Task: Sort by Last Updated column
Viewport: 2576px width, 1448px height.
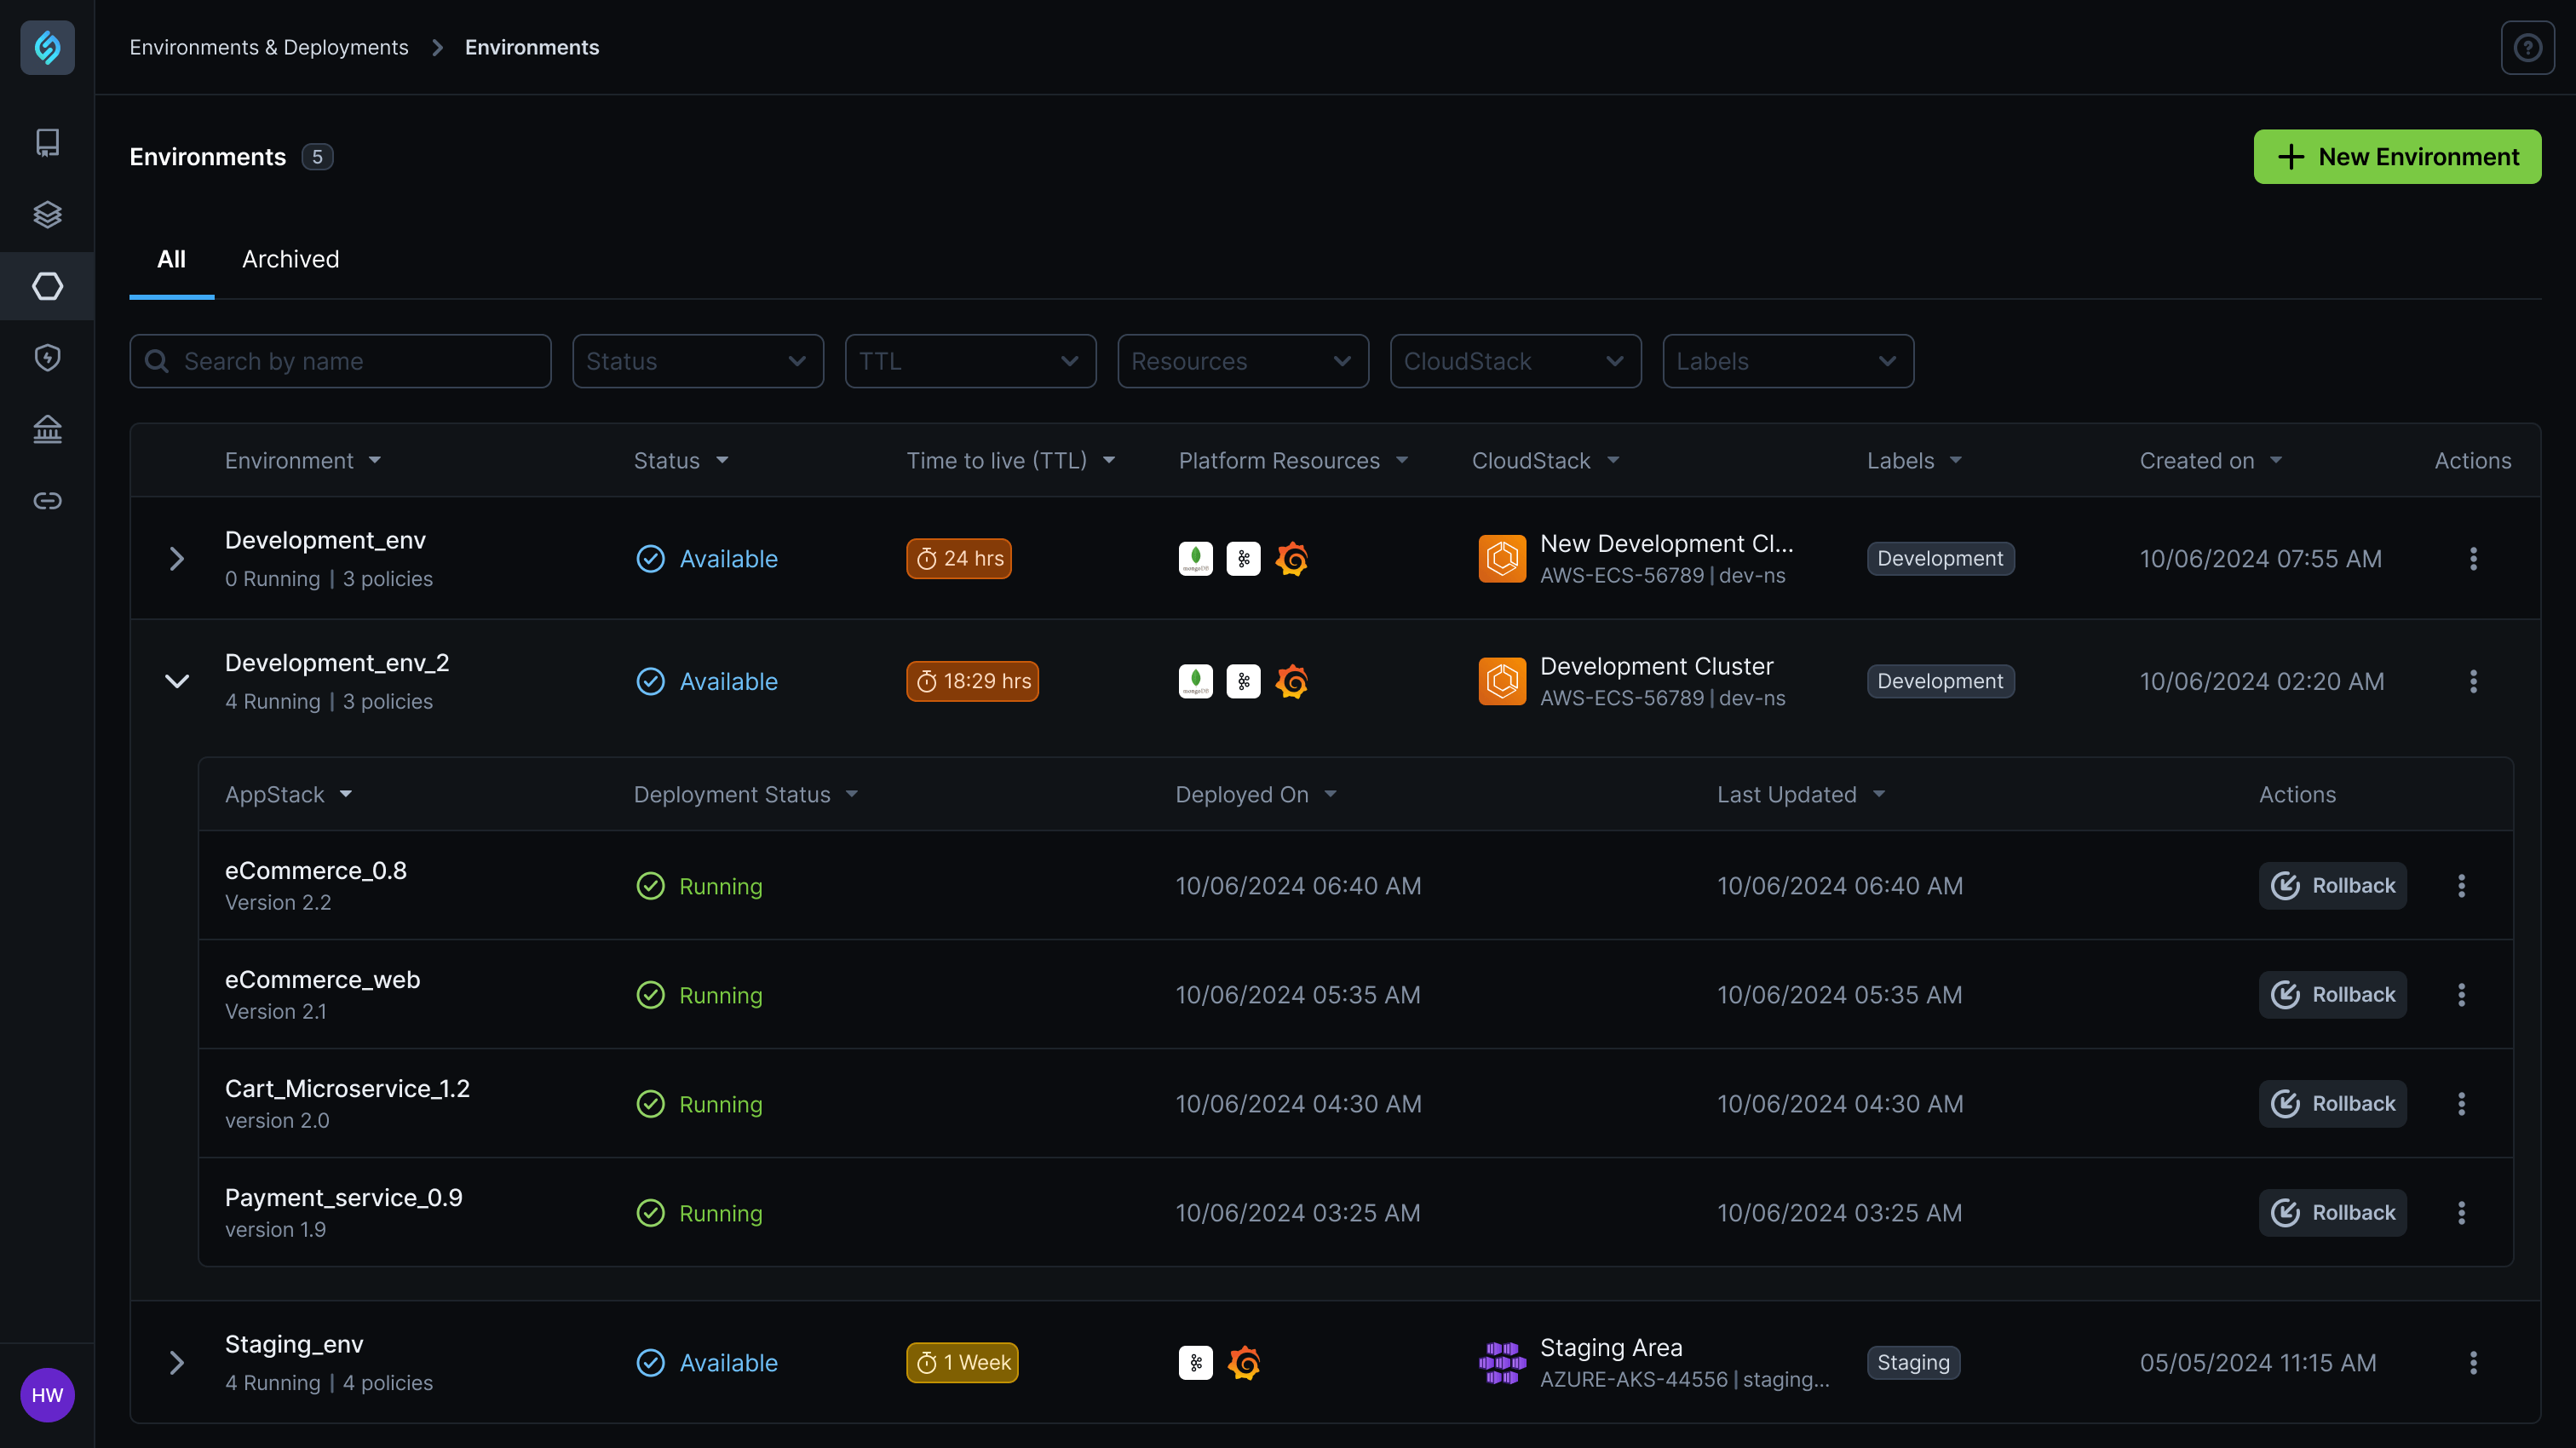Action: tap(1801, 794)
